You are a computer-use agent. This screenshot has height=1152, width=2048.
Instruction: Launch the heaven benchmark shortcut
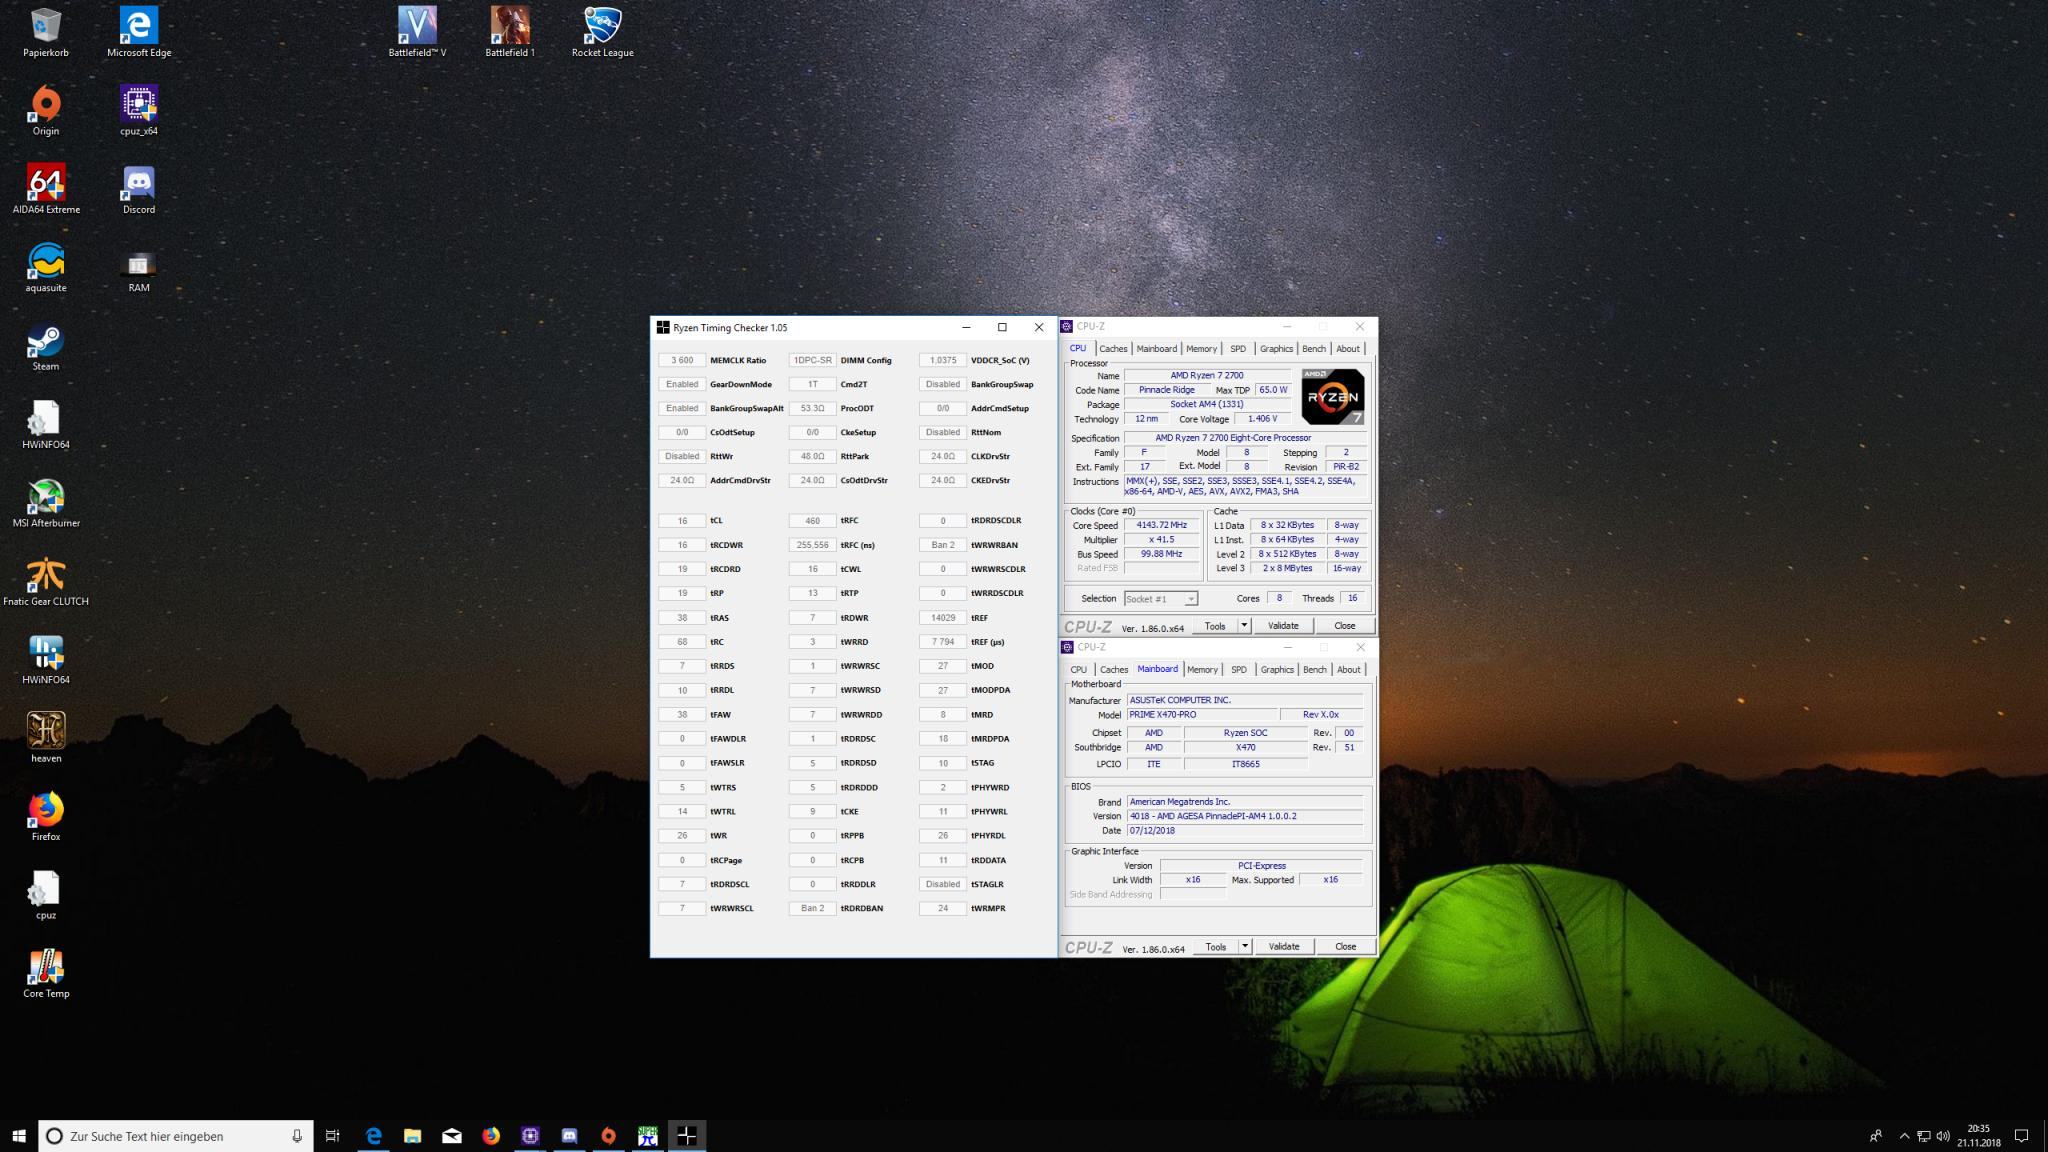[46, 738]
